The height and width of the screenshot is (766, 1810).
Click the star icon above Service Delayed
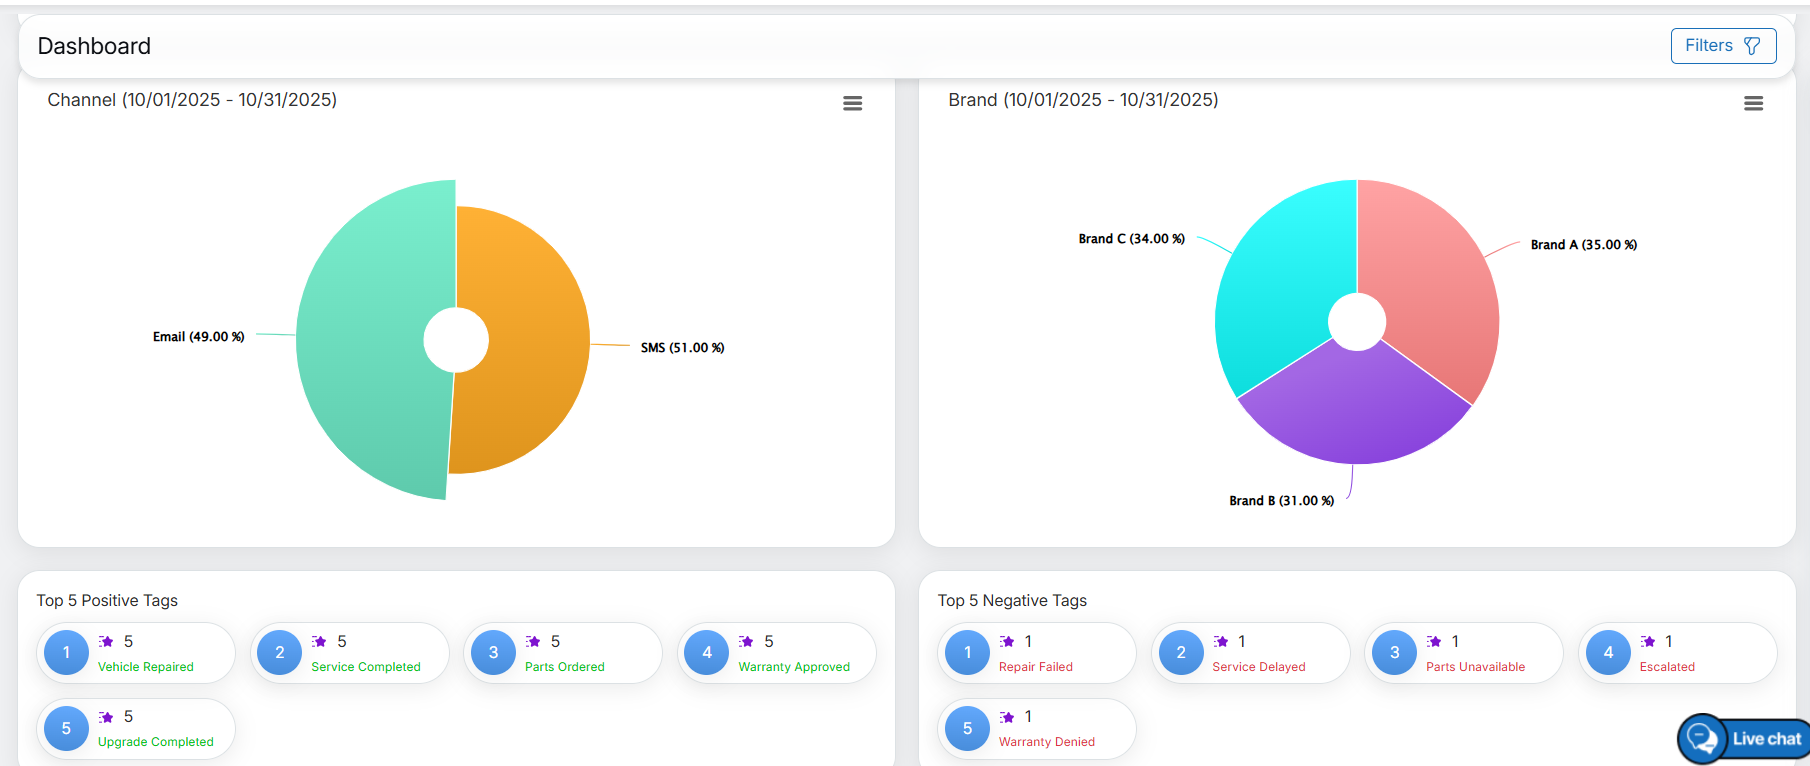coord(1221,642)
